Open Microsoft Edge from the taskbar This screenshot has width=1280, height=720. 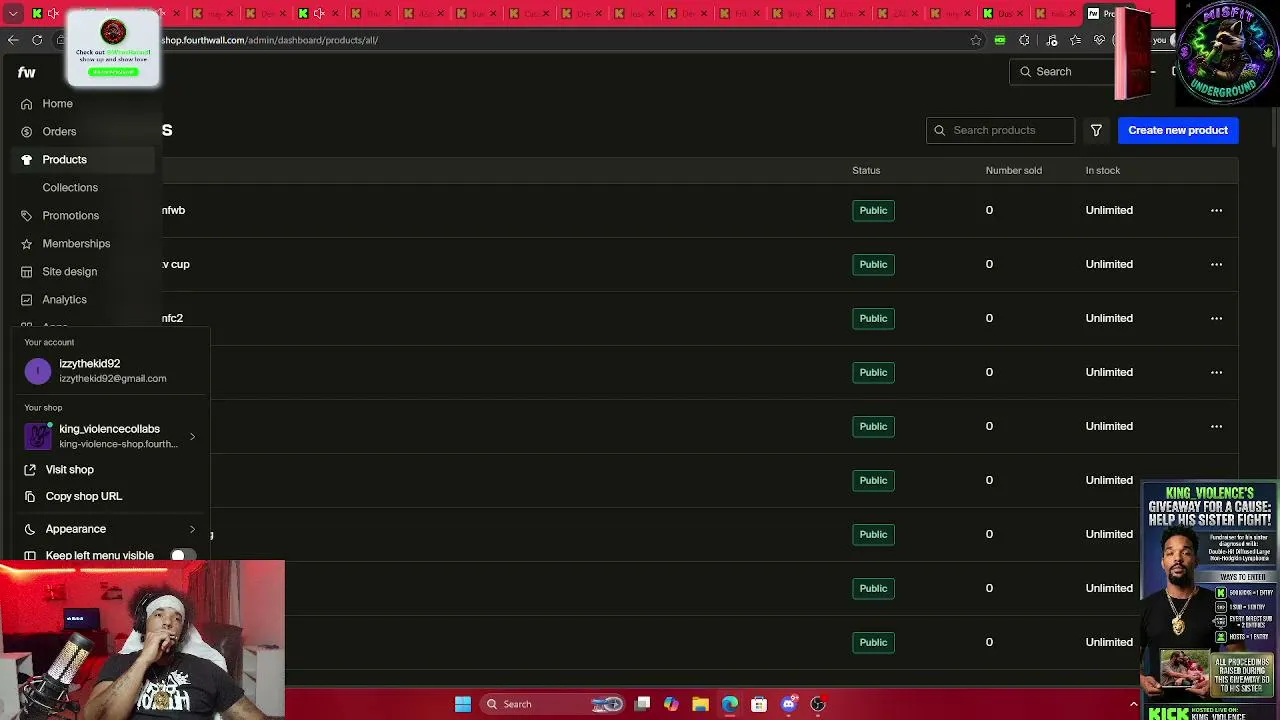(730, 704)
